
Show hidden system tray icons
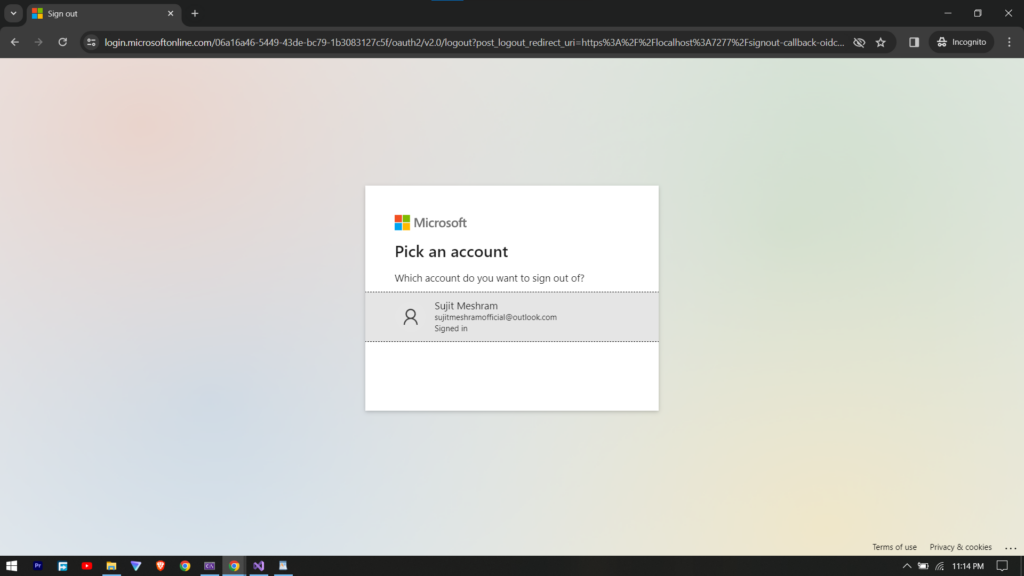[907, 566]
